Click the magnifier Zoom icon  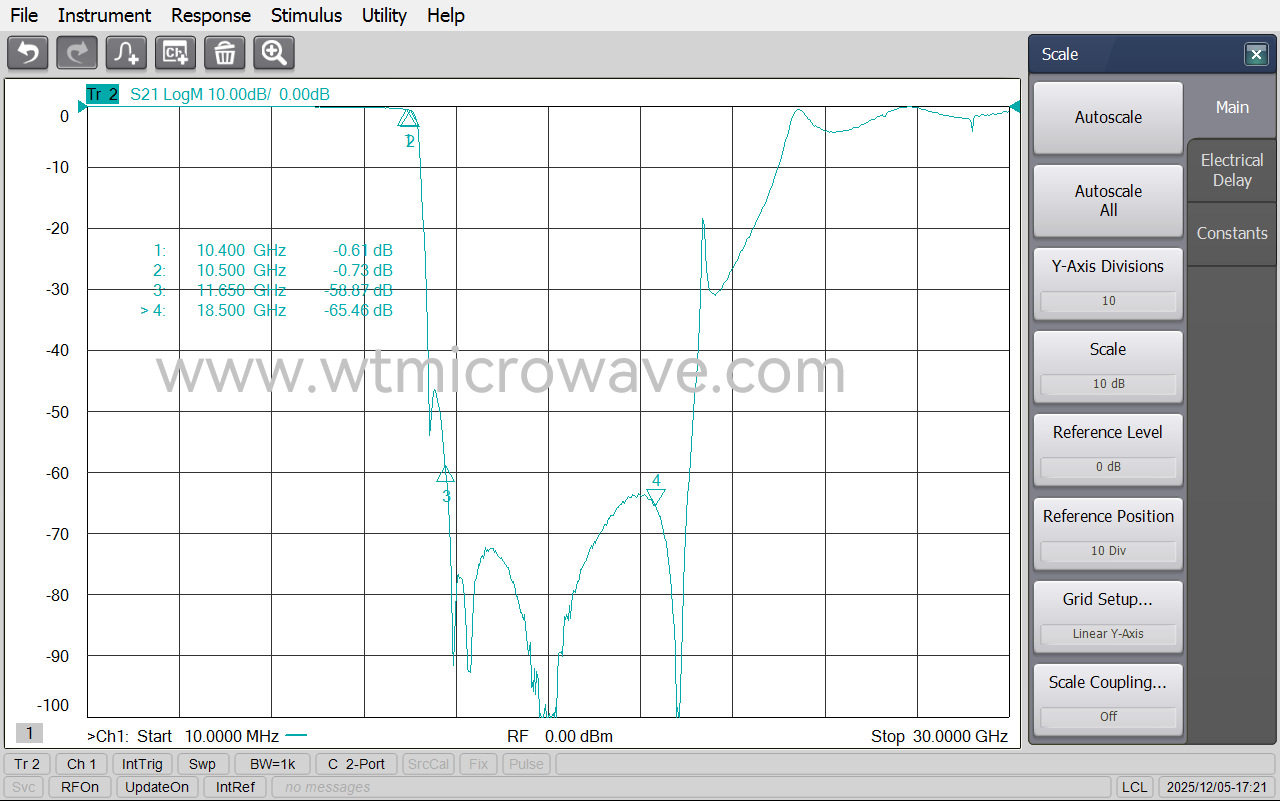click(x=274, y=53)
